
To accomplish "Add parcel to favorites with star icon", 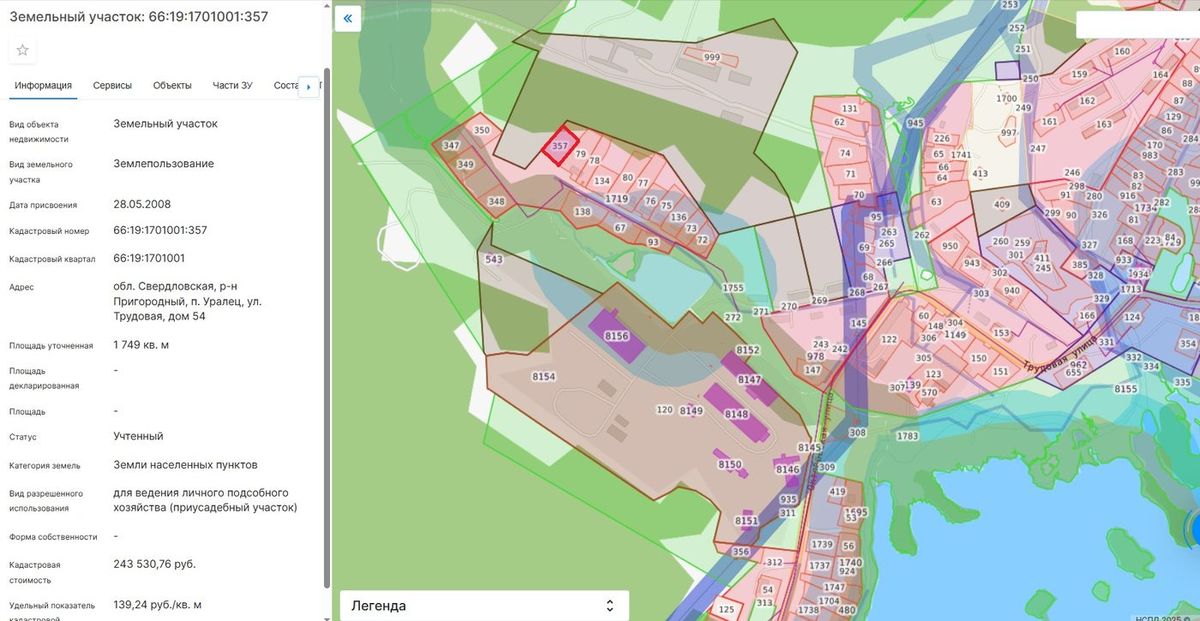I will coord(22,51).
